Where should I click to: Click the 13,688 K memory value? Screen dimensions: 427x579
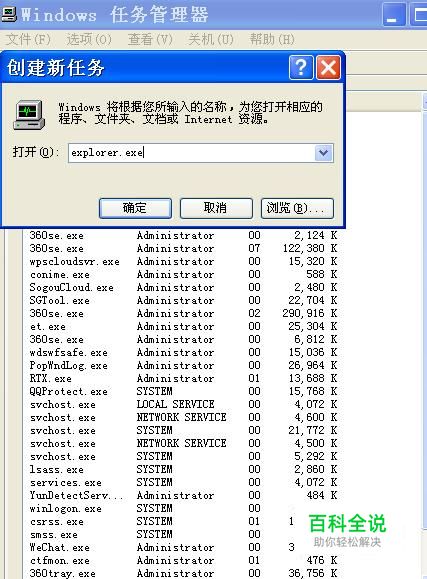[x=313, y=378]
